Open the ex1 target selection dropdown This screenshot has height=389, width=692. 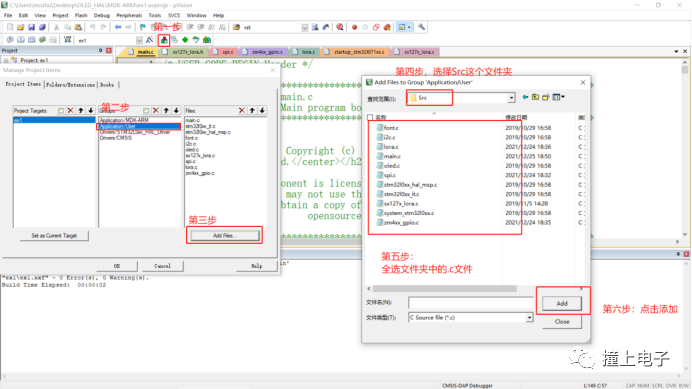point(139,40)
